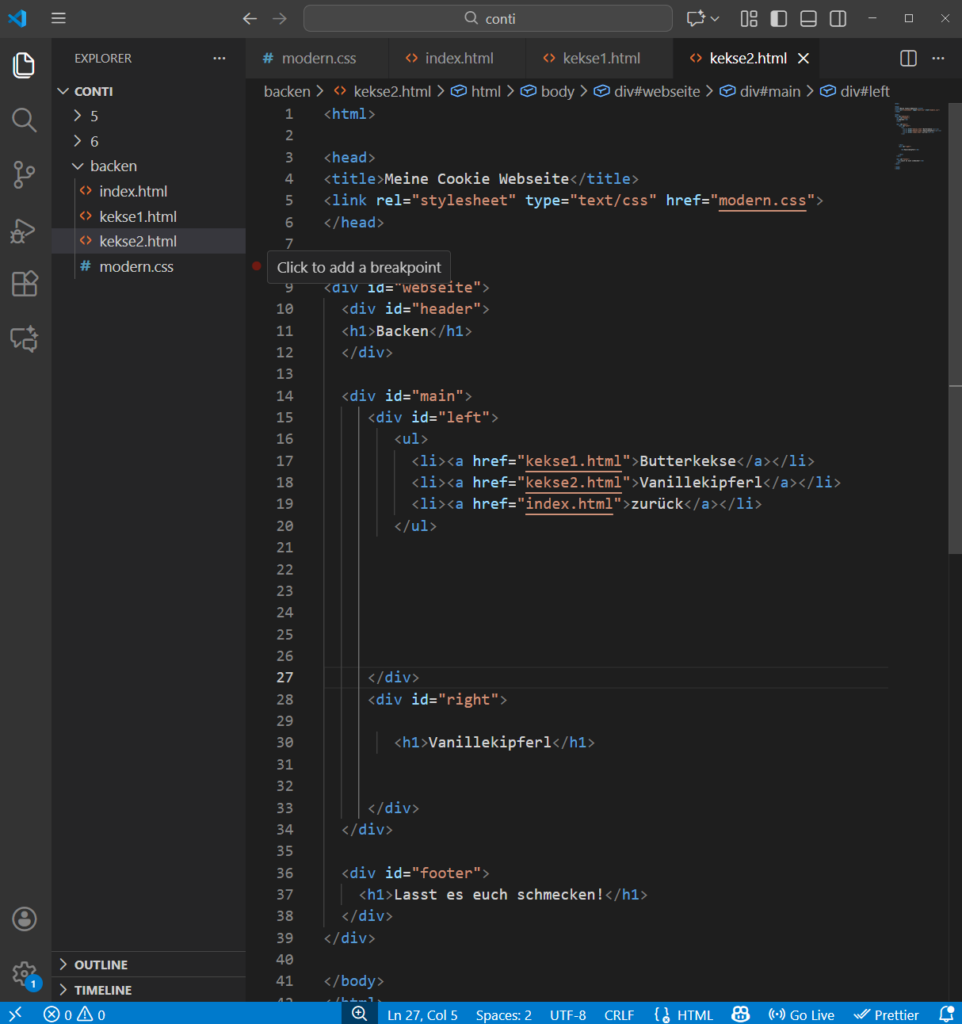Toggle the Secondary Side Bar visibility

(838, 19)
